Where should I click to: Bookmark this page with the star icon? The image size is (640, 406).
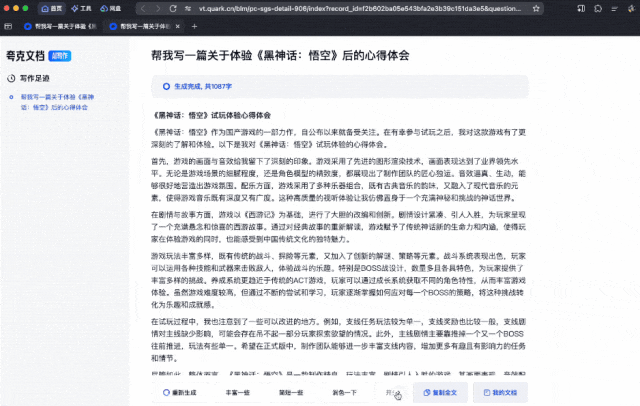click(536, 9)
